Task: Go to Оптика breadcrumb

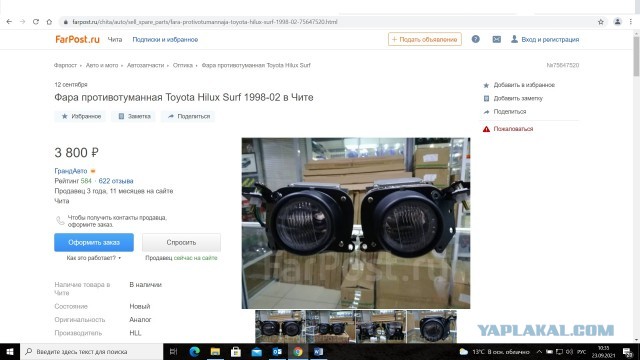Action: pyautogui.click(x=182, y=65)
